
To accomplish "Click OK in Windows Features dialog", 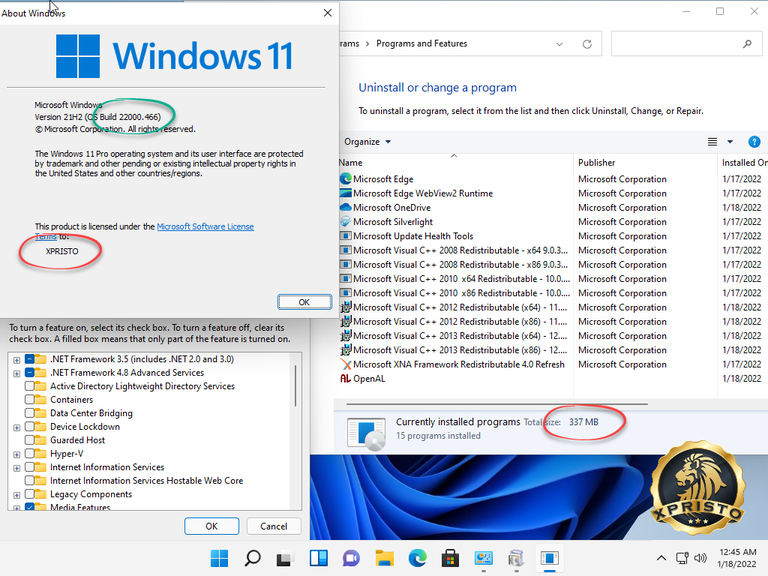I will pos(212,526).
